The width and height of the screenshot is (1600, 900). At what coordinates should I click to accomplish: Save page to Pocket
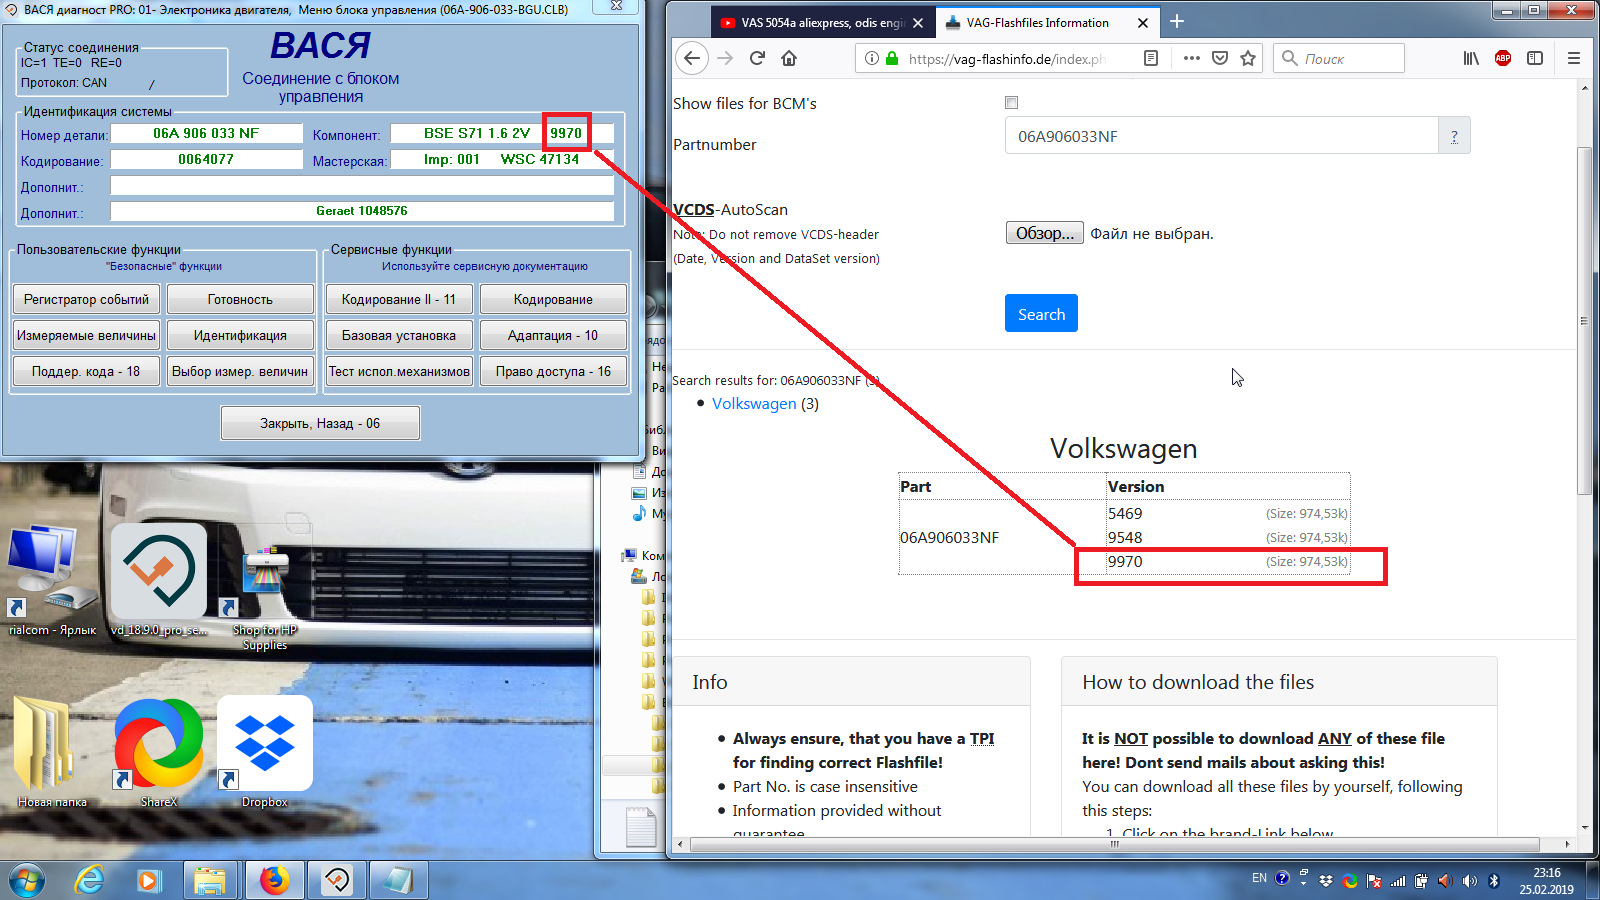[x=1220, y=58]
